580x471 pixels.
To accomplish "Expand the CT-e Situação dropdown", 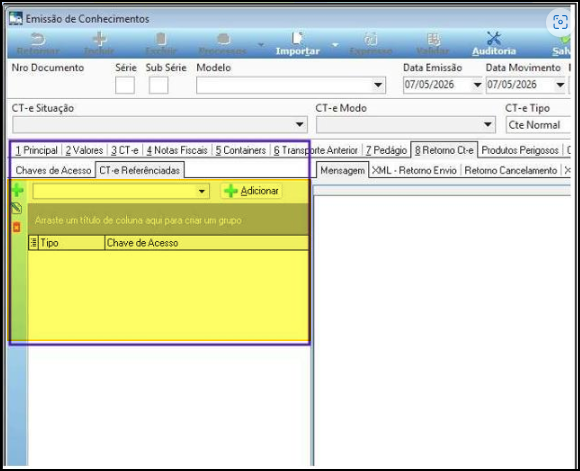I will (300, 125).
